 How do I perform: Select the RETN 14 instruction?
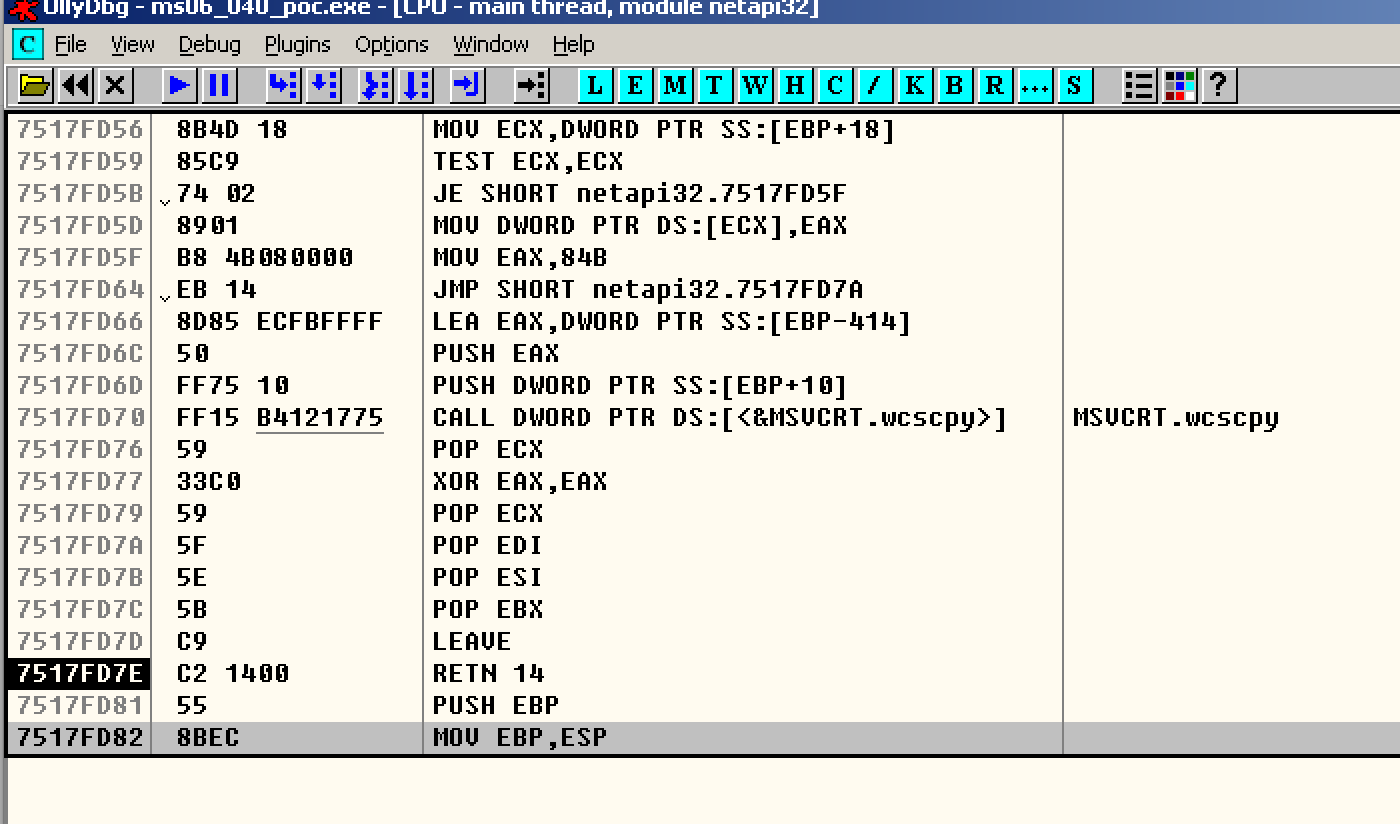pos(488,673)
